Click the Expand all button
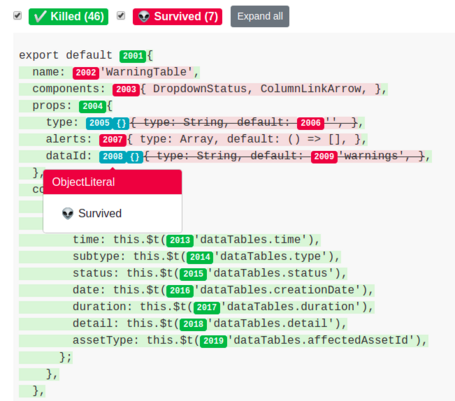Viewport: 455px width, 401px height. tap(260, 16)
